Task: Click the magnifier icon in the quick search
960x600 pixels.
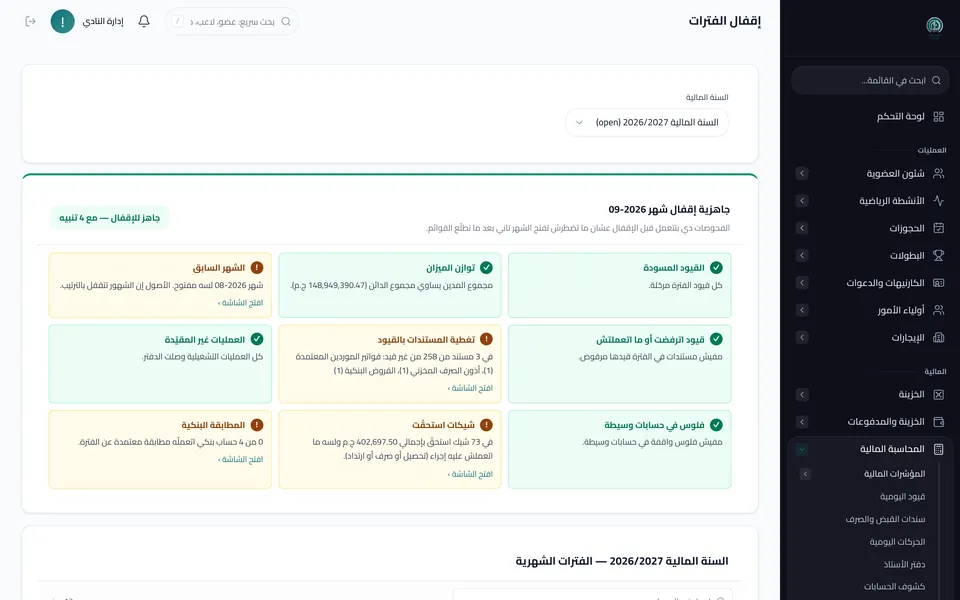Action: tap(286, 21)
